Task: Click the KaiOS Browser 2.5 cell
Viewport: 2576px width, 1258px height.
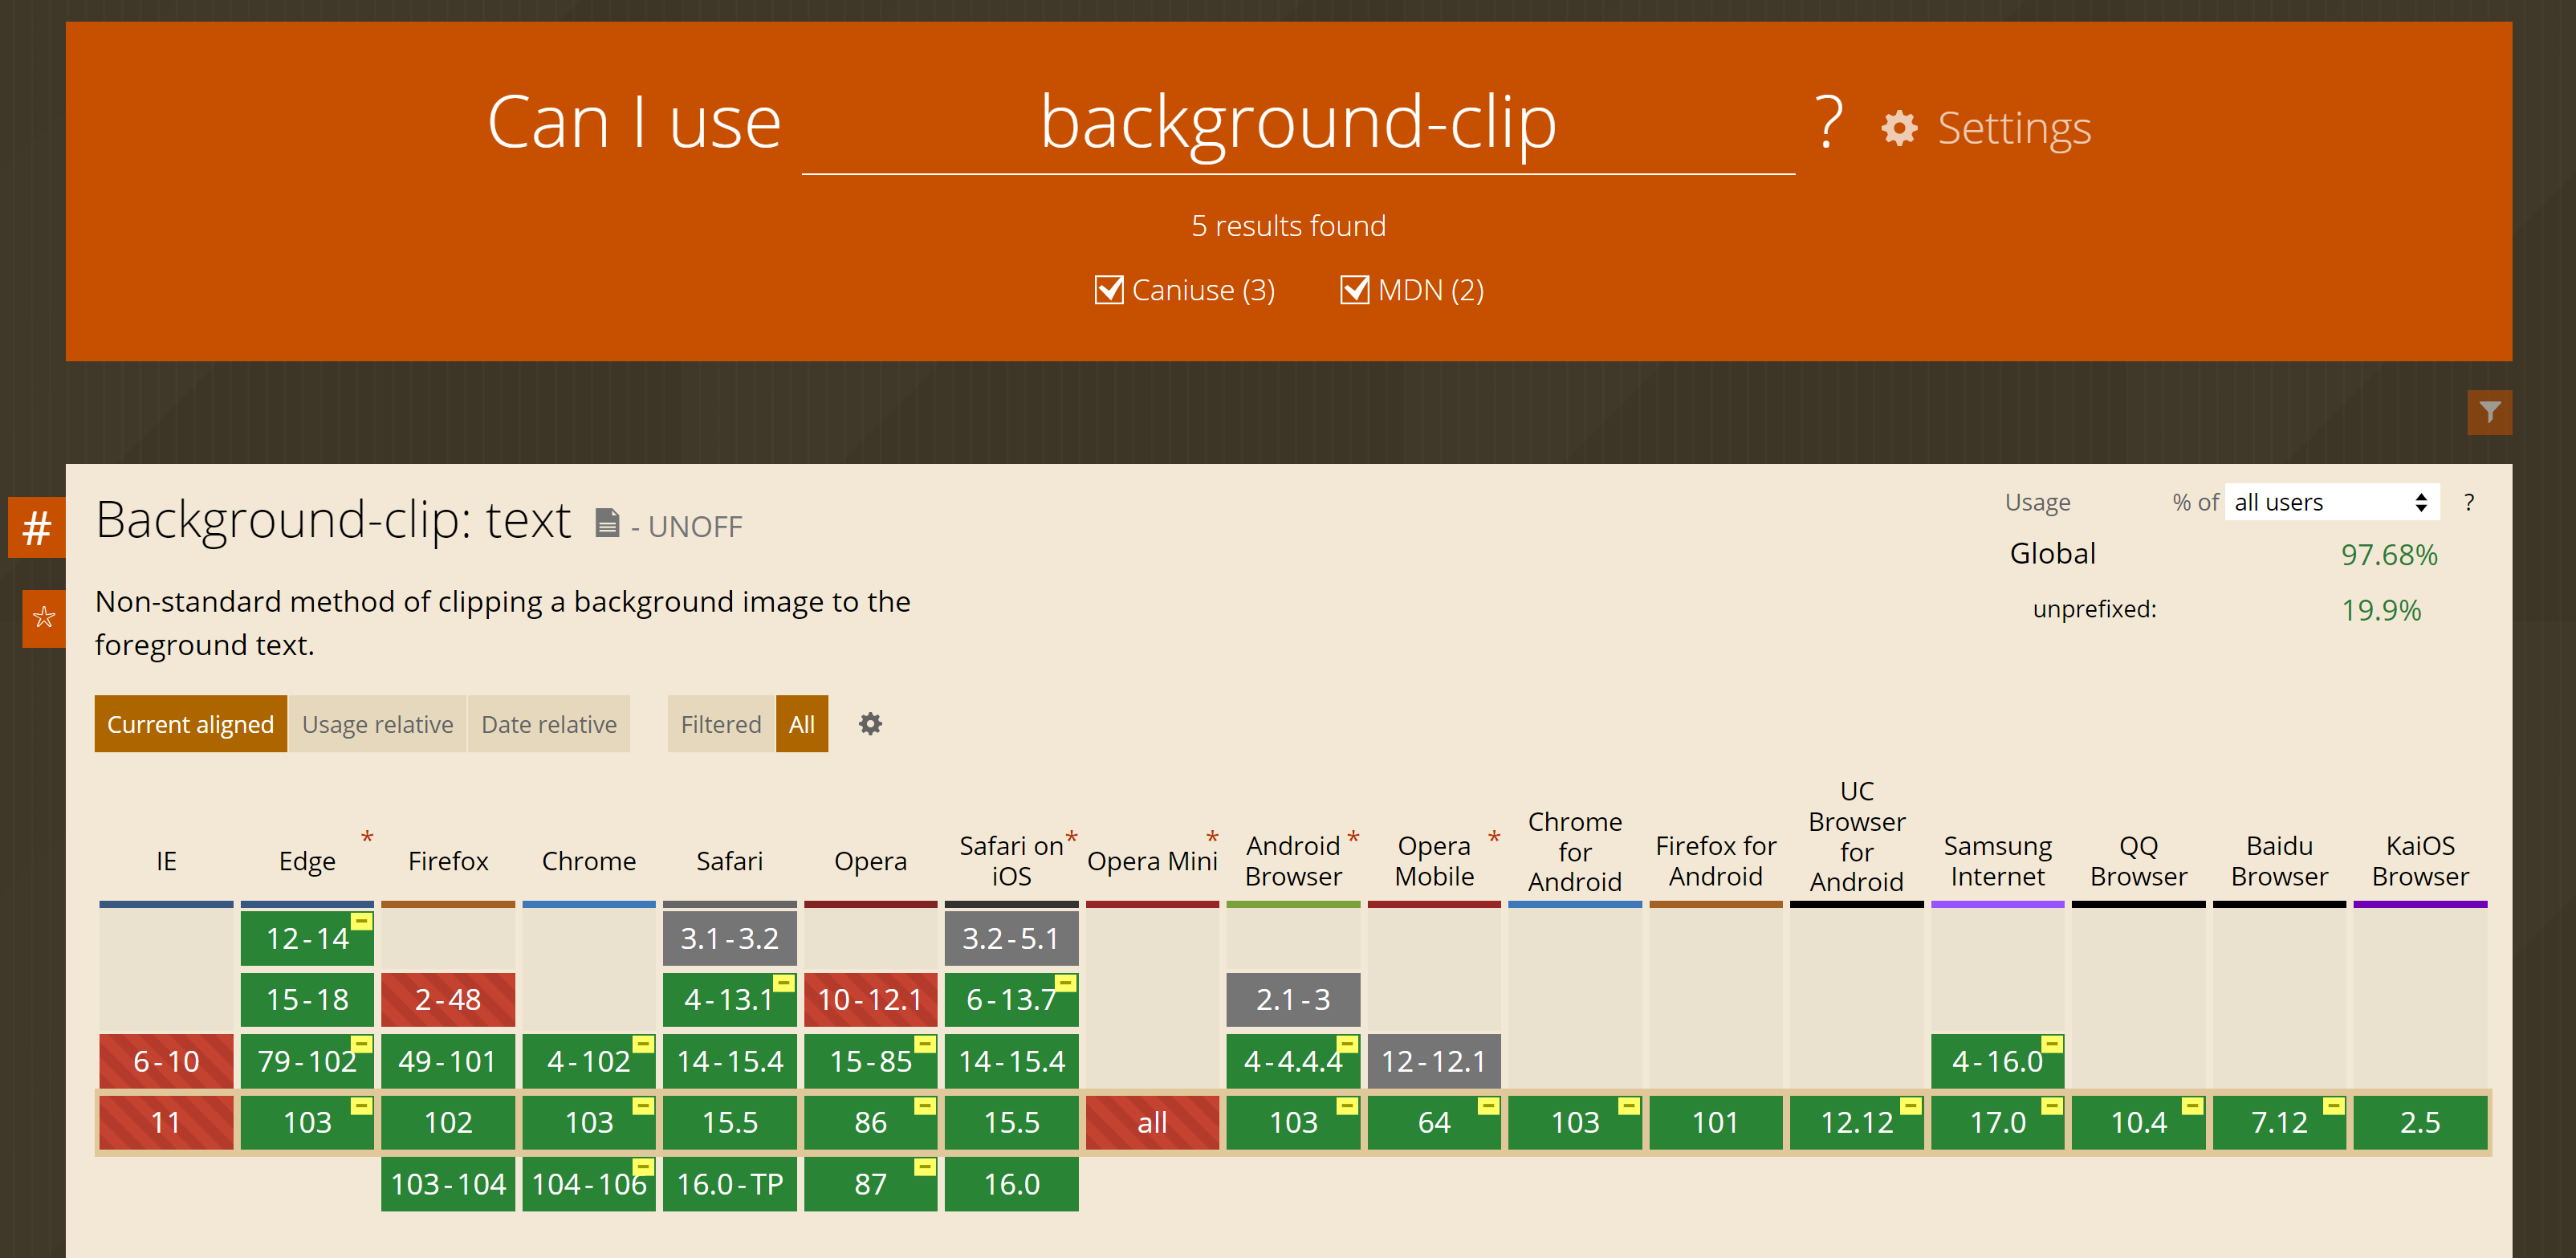Action: coord(2420,1122)
